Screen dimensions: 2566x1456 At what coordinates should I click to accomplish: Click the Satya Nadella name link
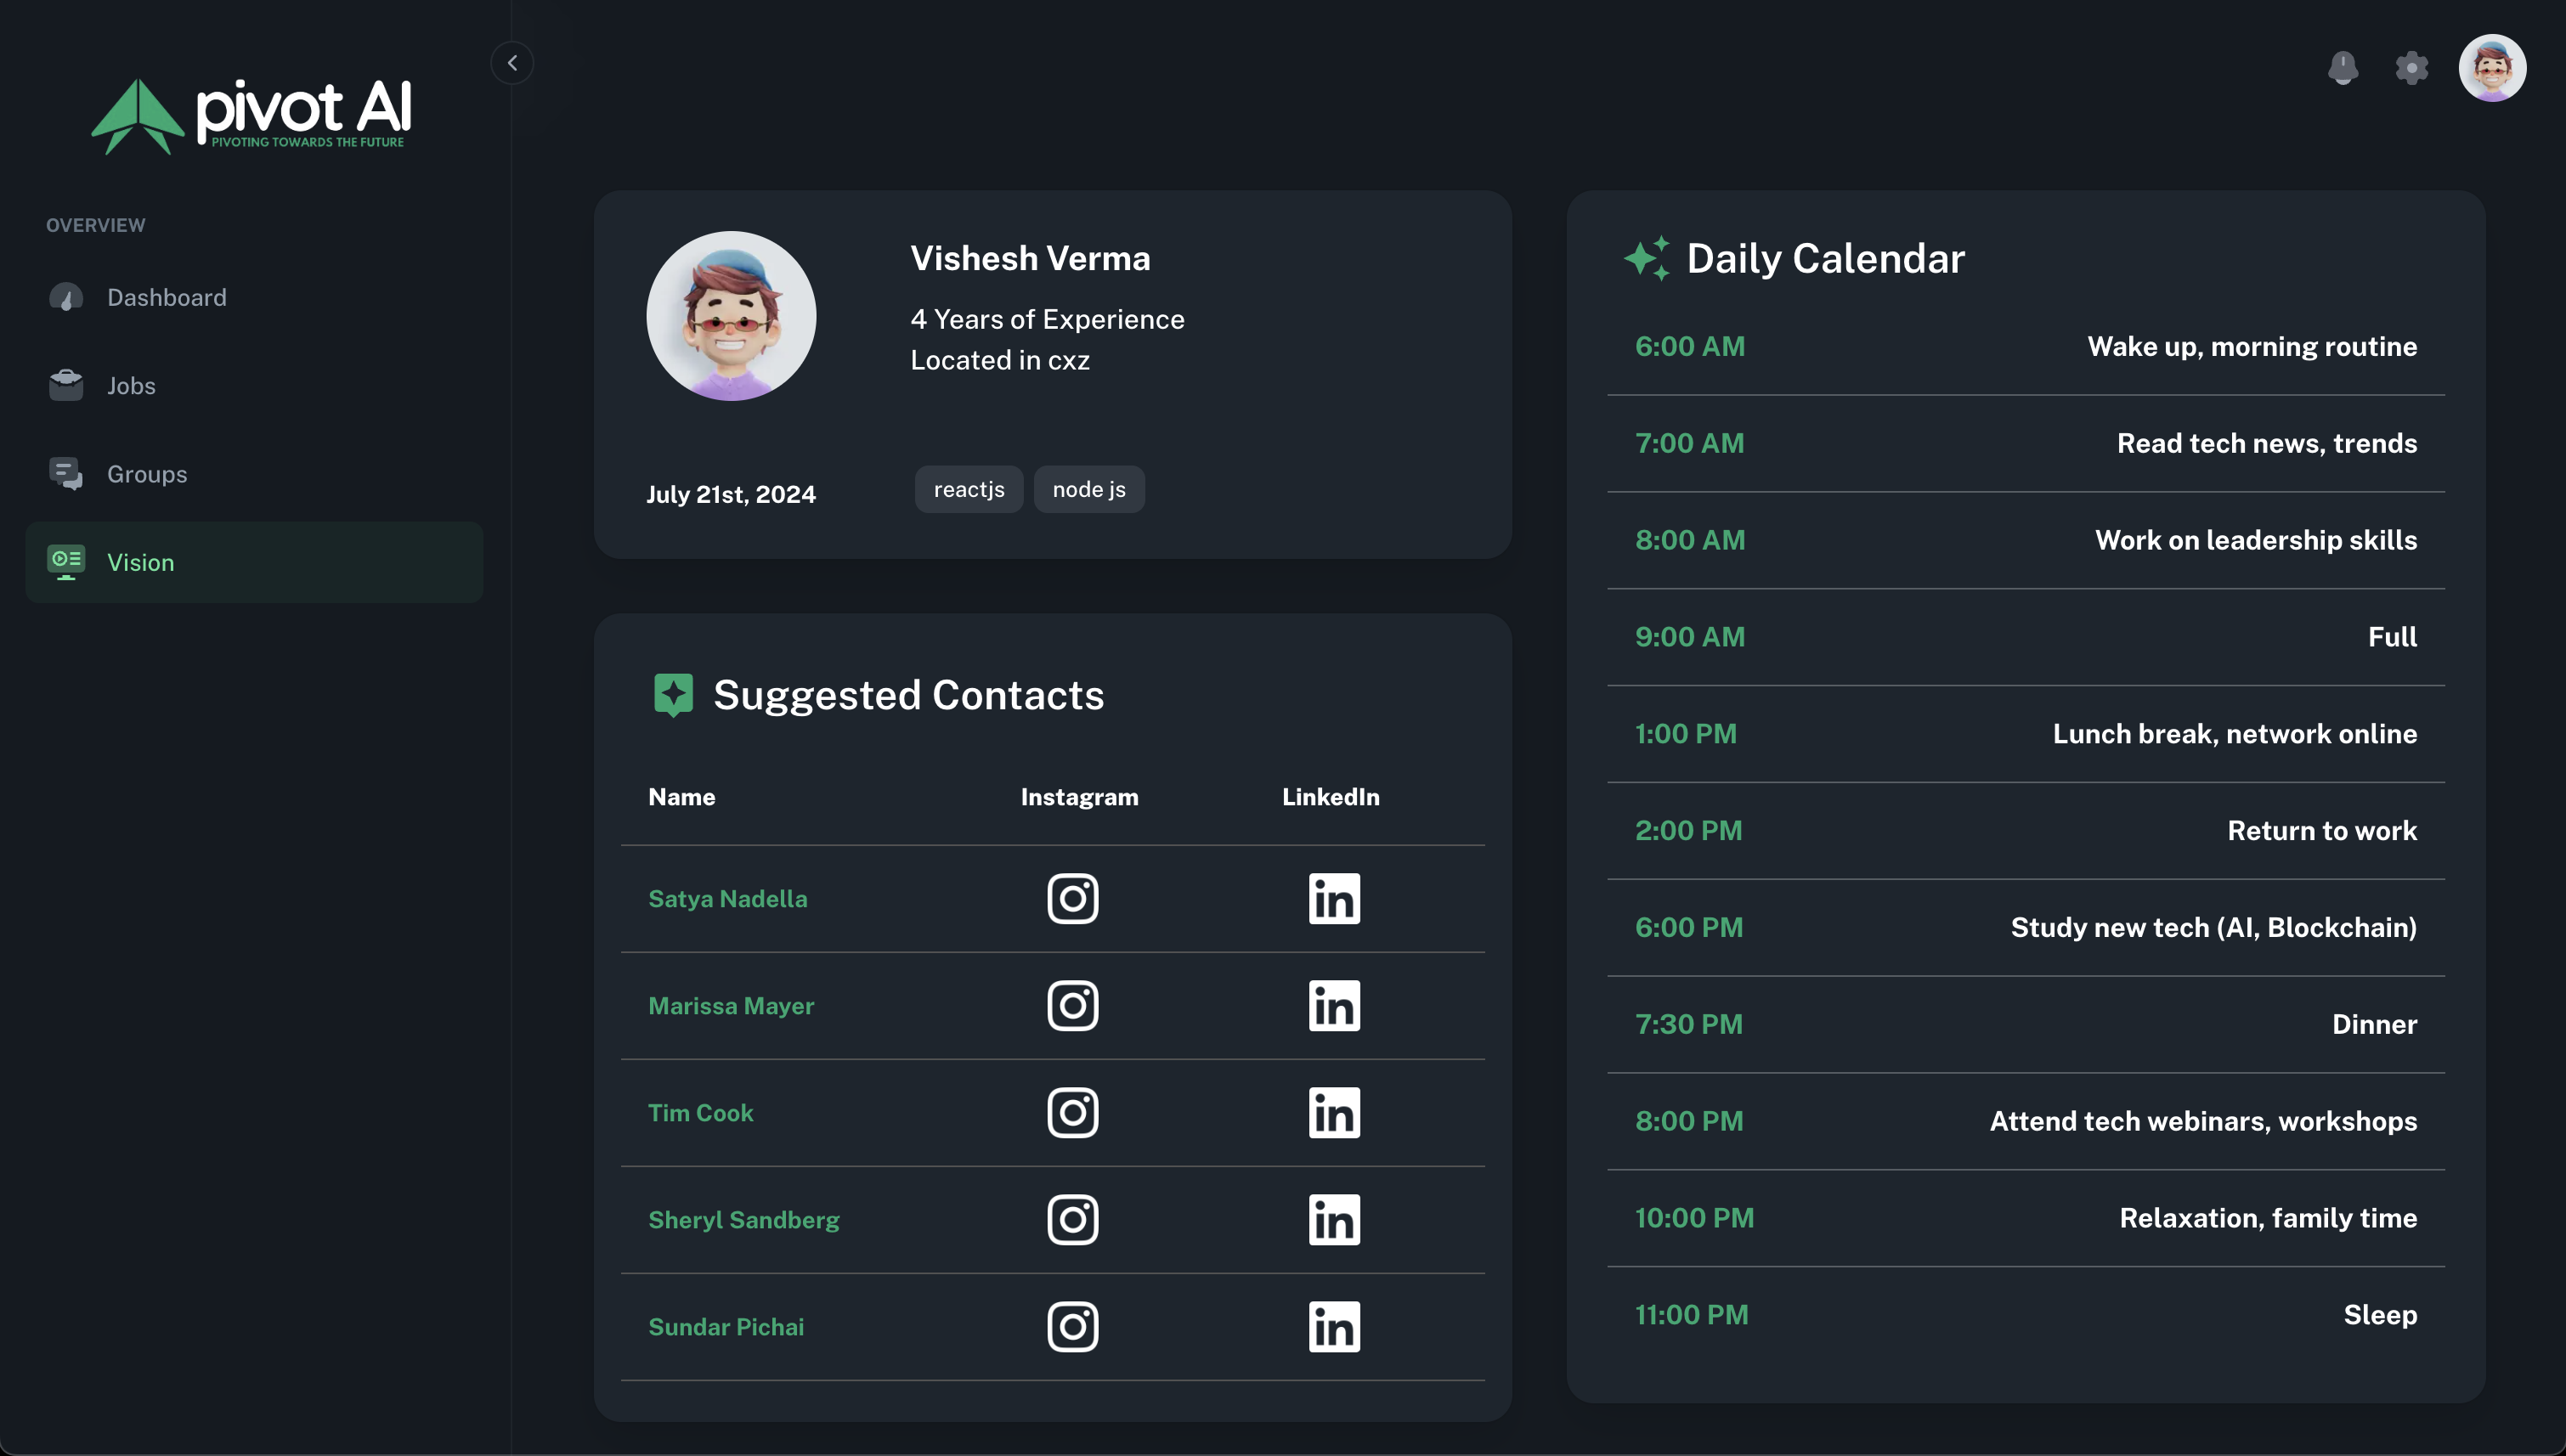pos(727,898)
